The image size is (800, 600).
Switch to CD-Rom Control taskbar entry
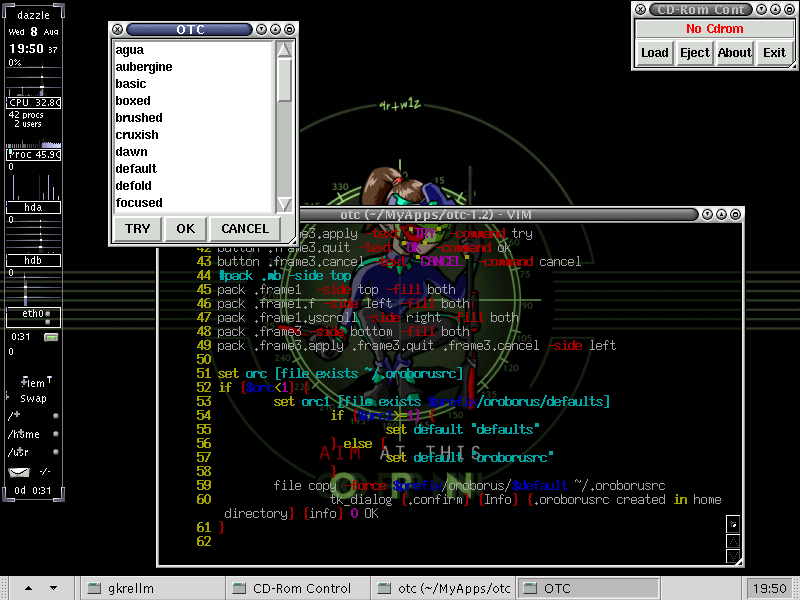[x=297, y=589]
